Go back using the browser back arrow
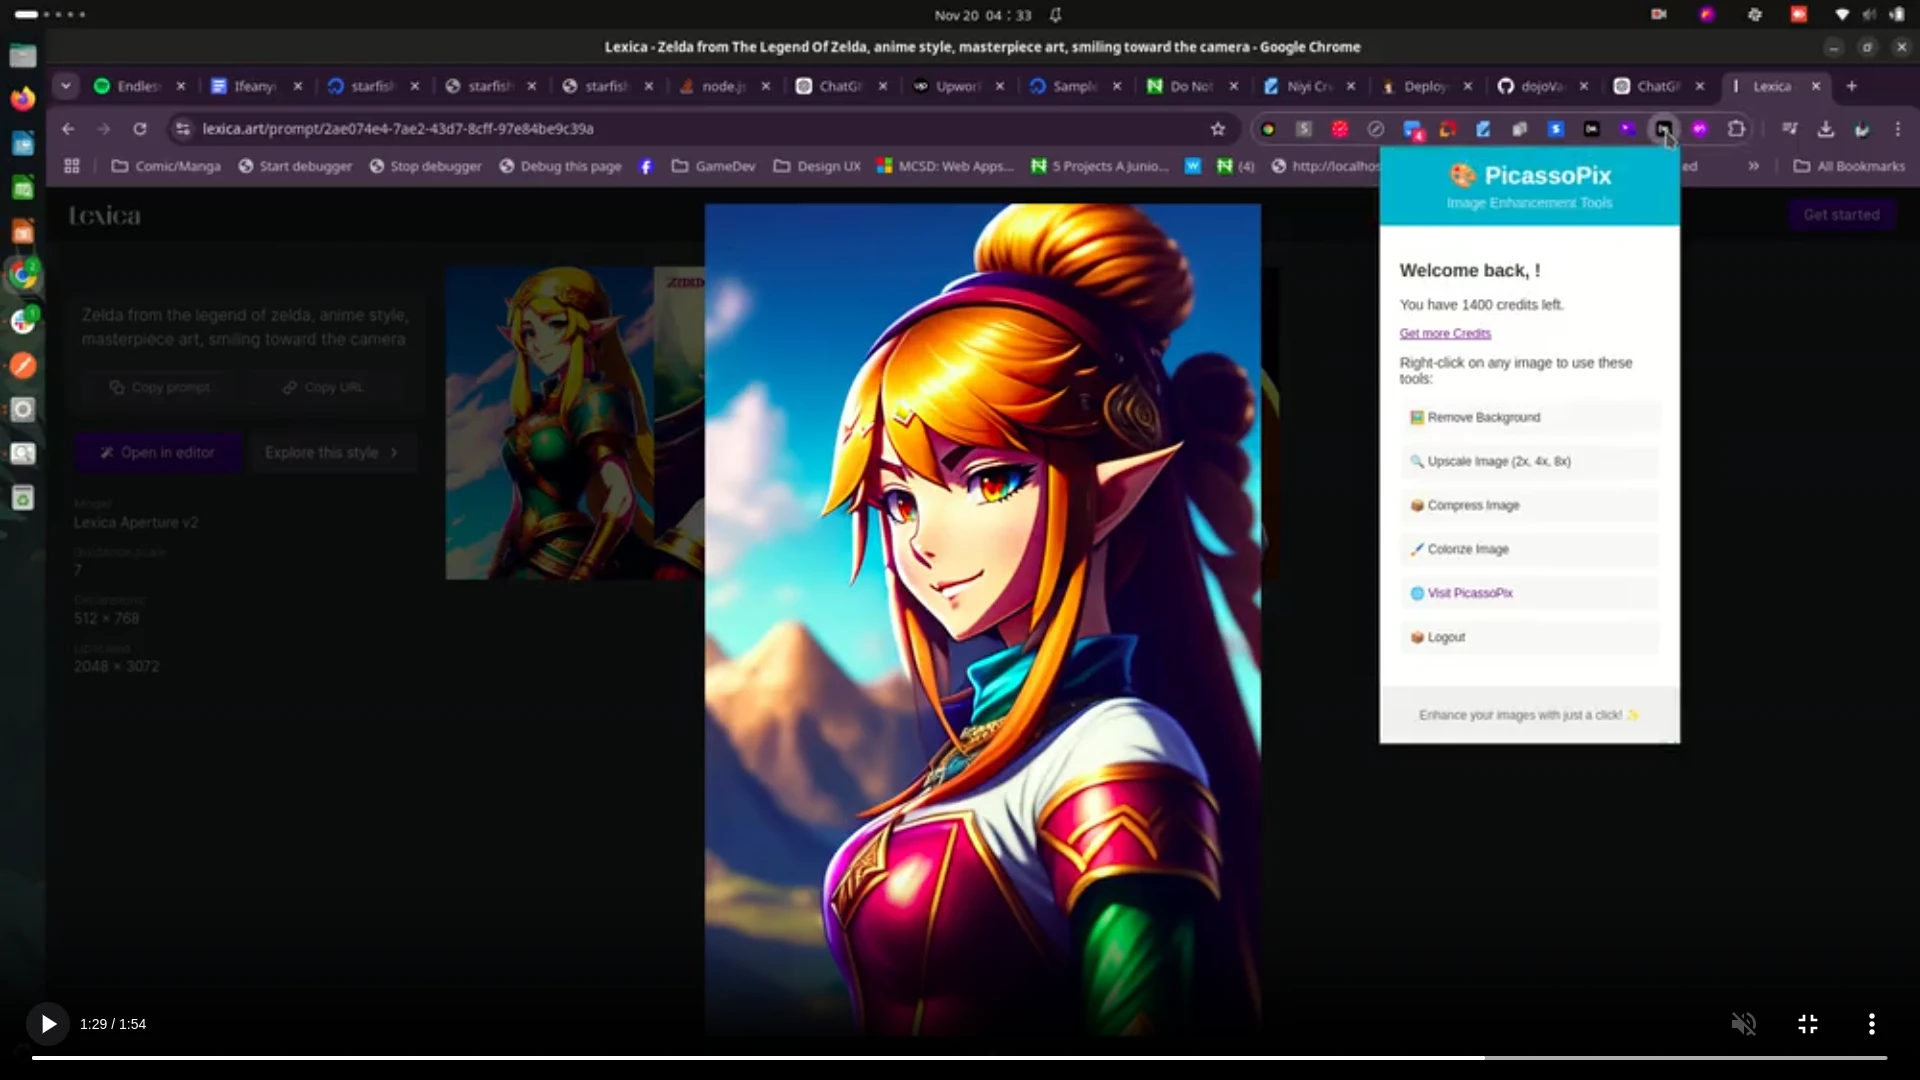Screen dimensions: 1920x1080 point(67,129)
